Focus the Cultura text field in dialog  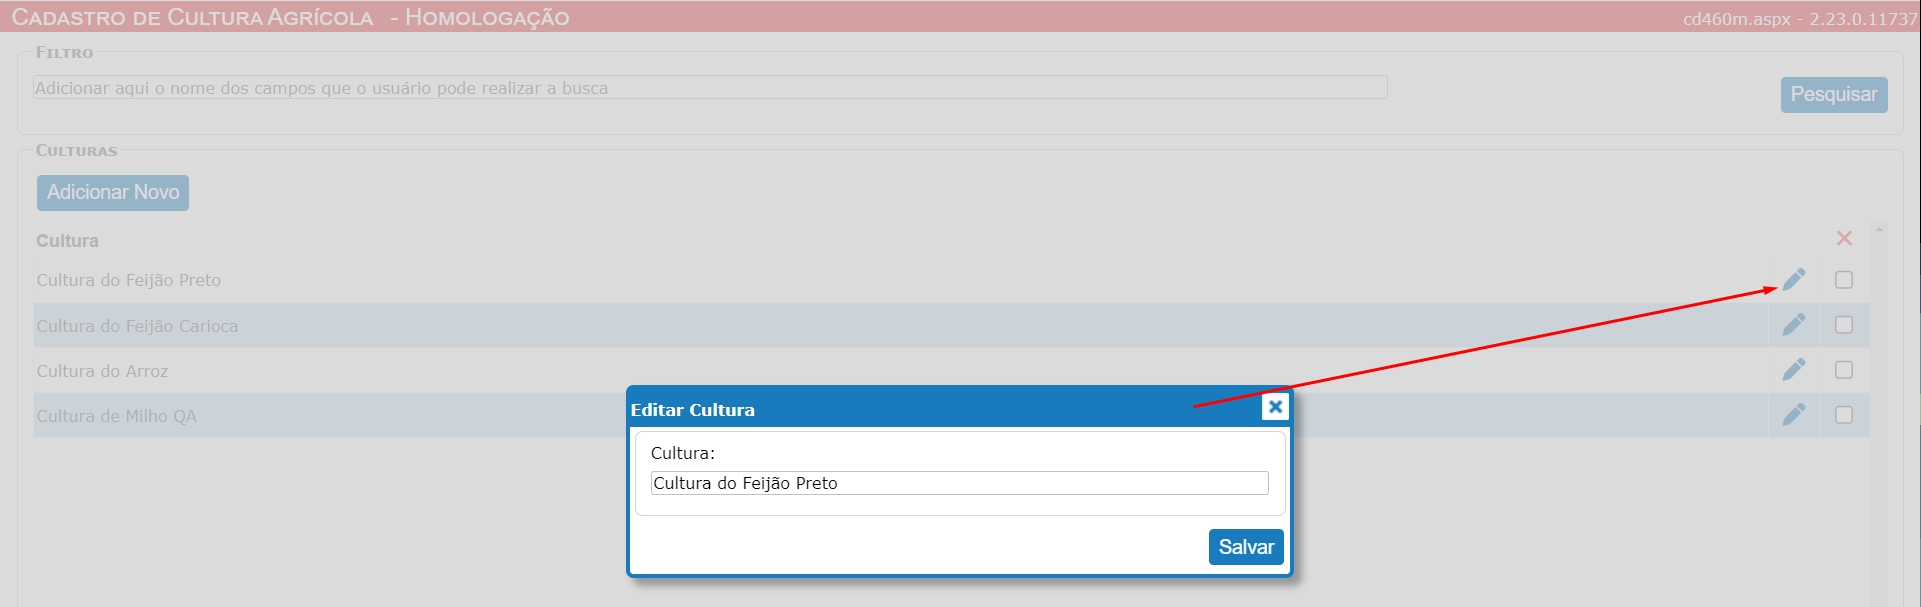(960, 483)
